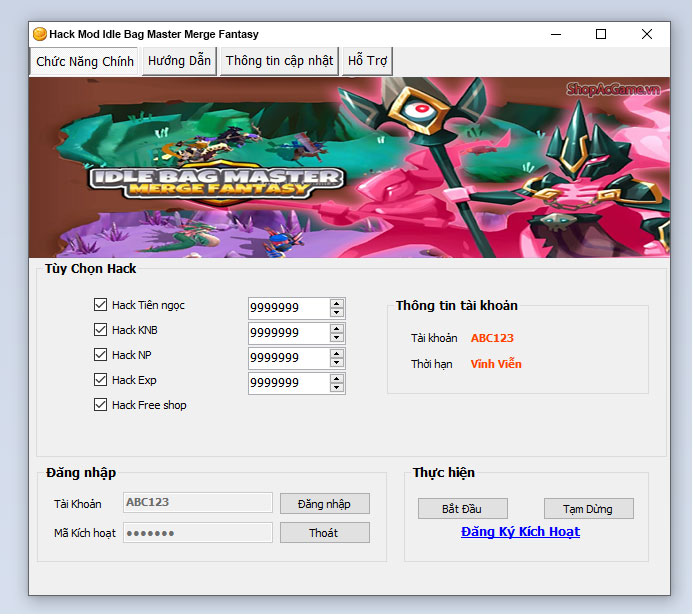
Task: Switch to the Chức Năng Chính tab
Action: pyautogui.click(x=84, y=61)
